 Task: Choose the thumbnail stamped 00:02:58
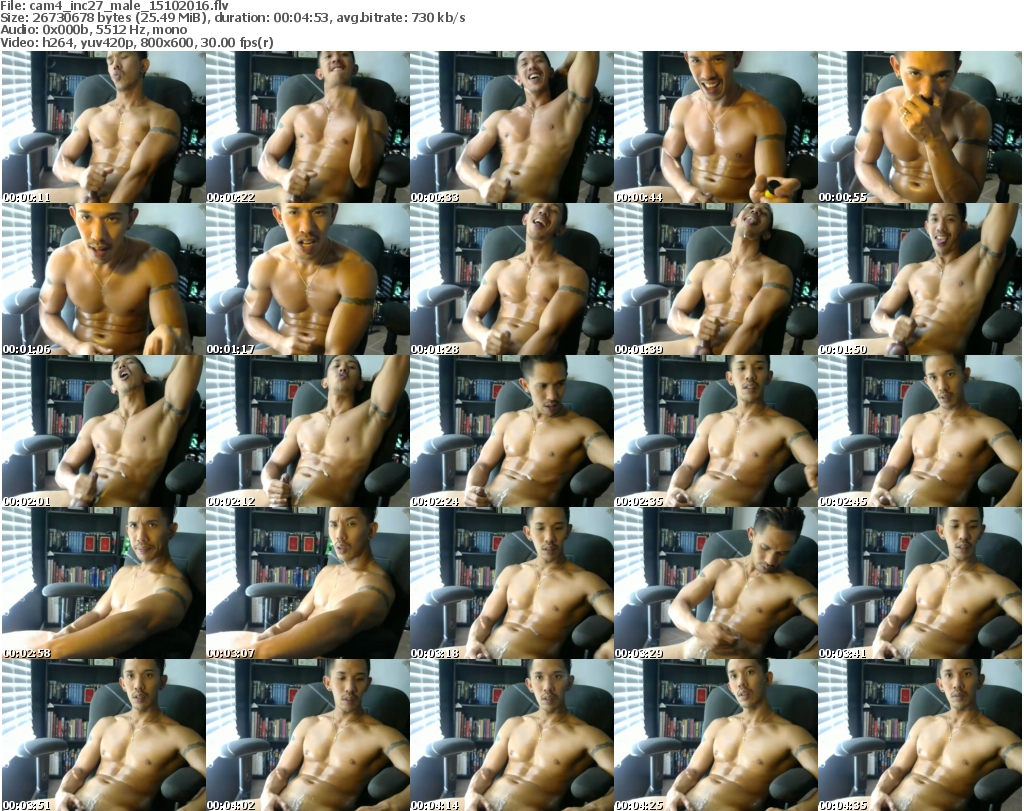(x=103, y=583)
